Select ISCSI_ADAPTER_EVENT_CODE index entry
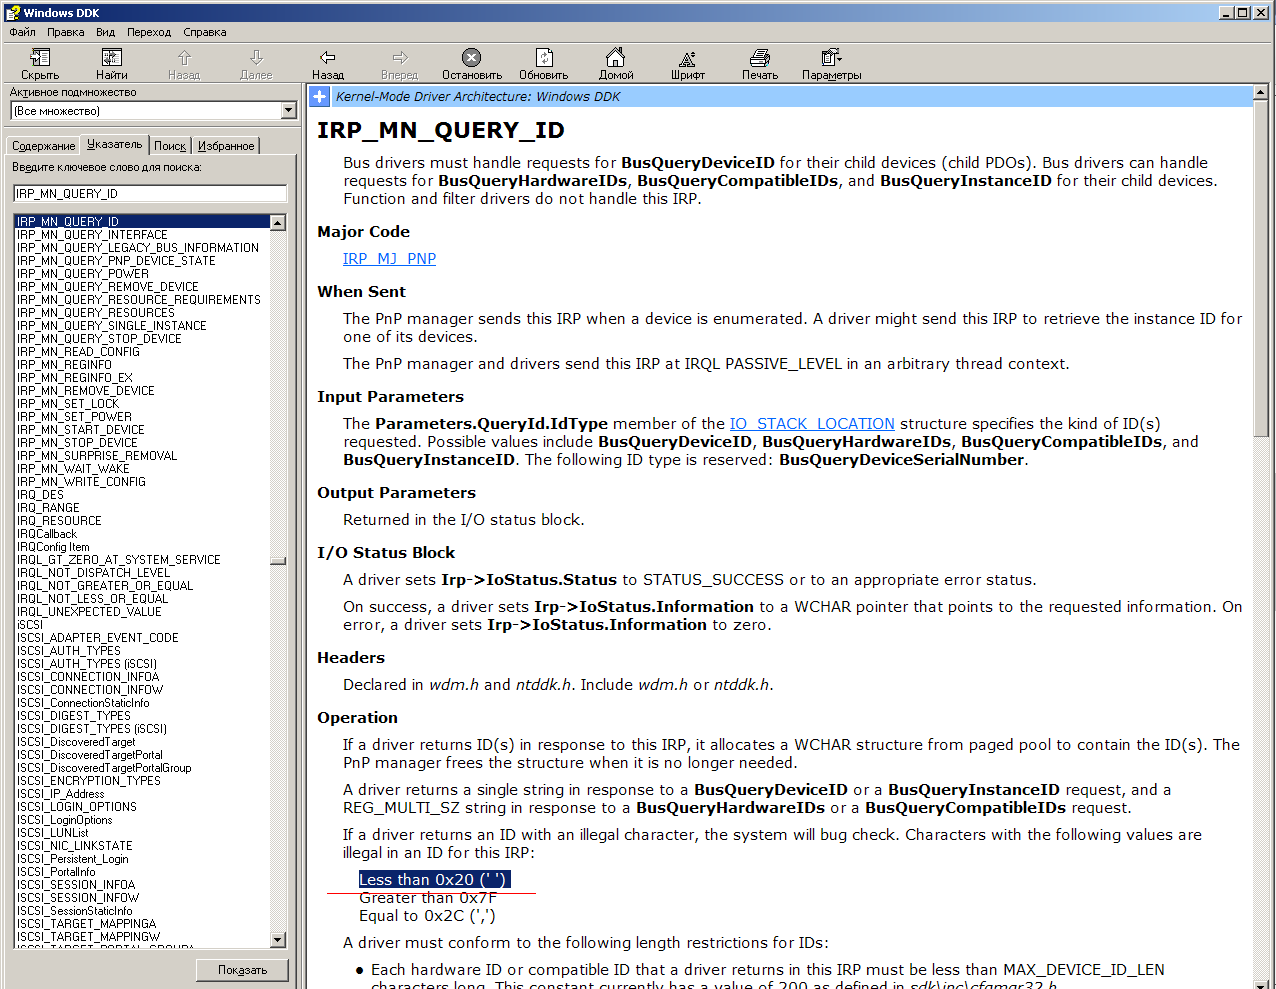The image size is (1276, 989). tap(98, 638)
